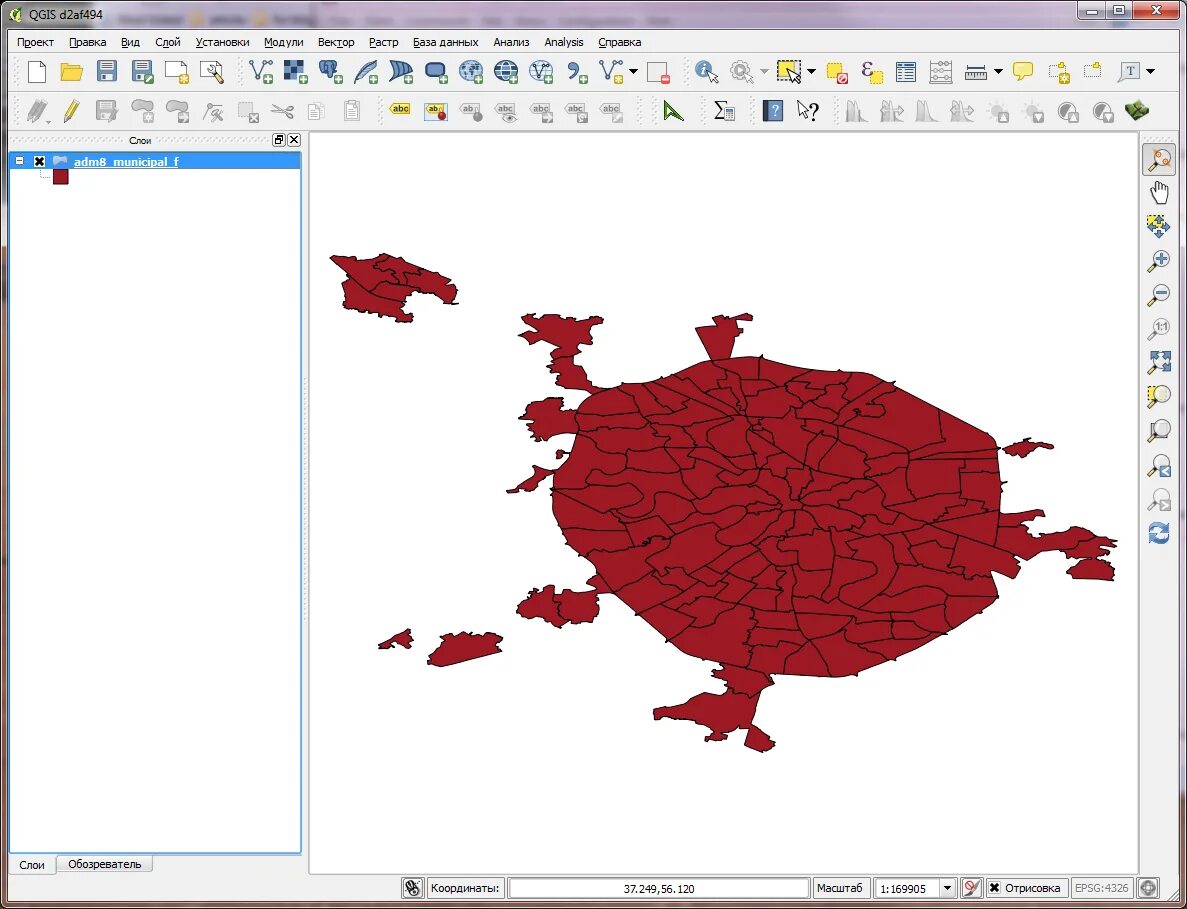Add a vector layer
The image size is (1187, 909).
pyautogui.click(x=261, y=72)
